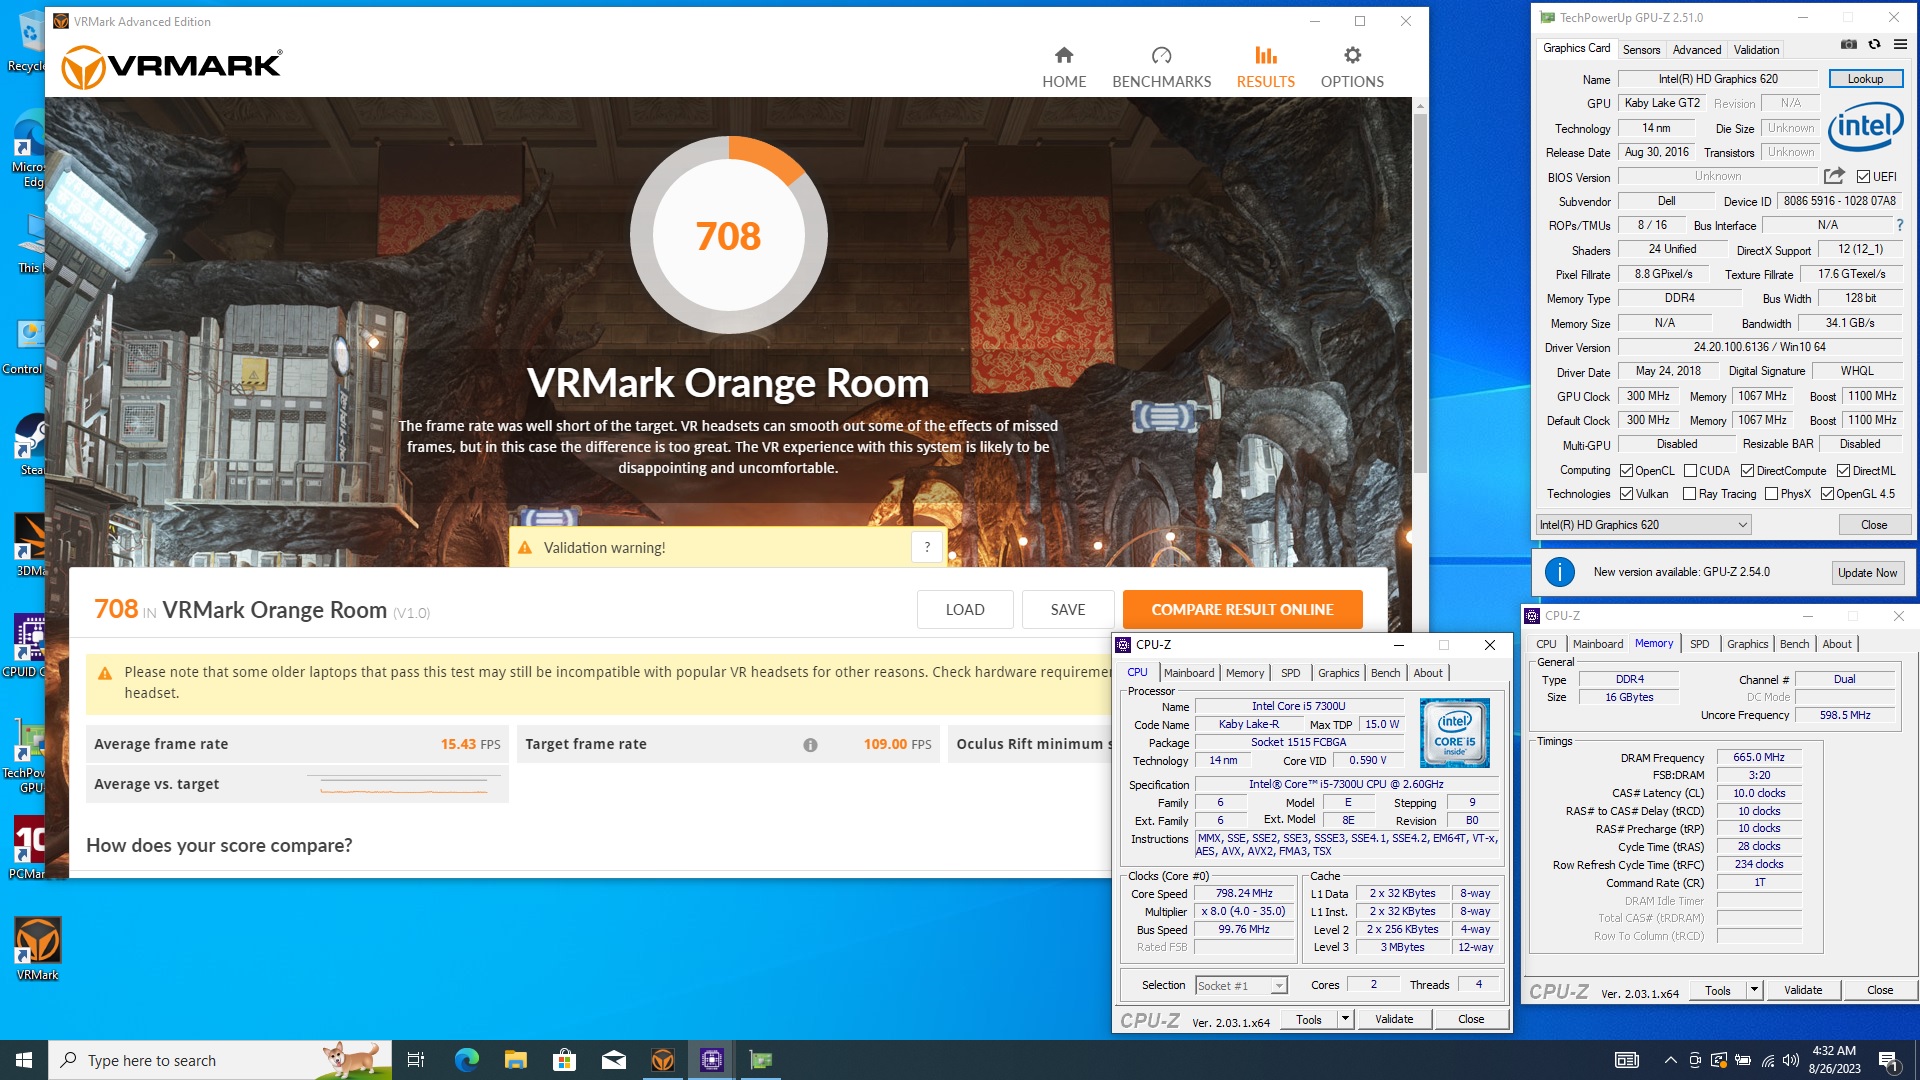The height and width of the screenshot is (1080, 1920).
Task: Open VRMark BENCHMARKS gauge icon
Action: (1161, 55)
